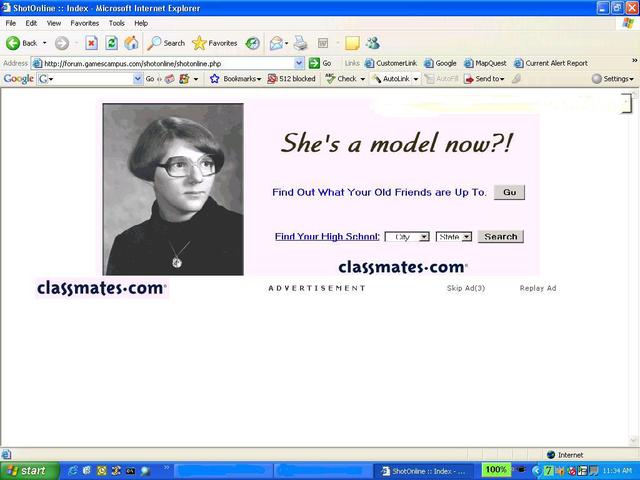This screenshot has width=640, height=480.
Task: Open the Back button history dropdown arrow
Action: (x=44, y=43)
